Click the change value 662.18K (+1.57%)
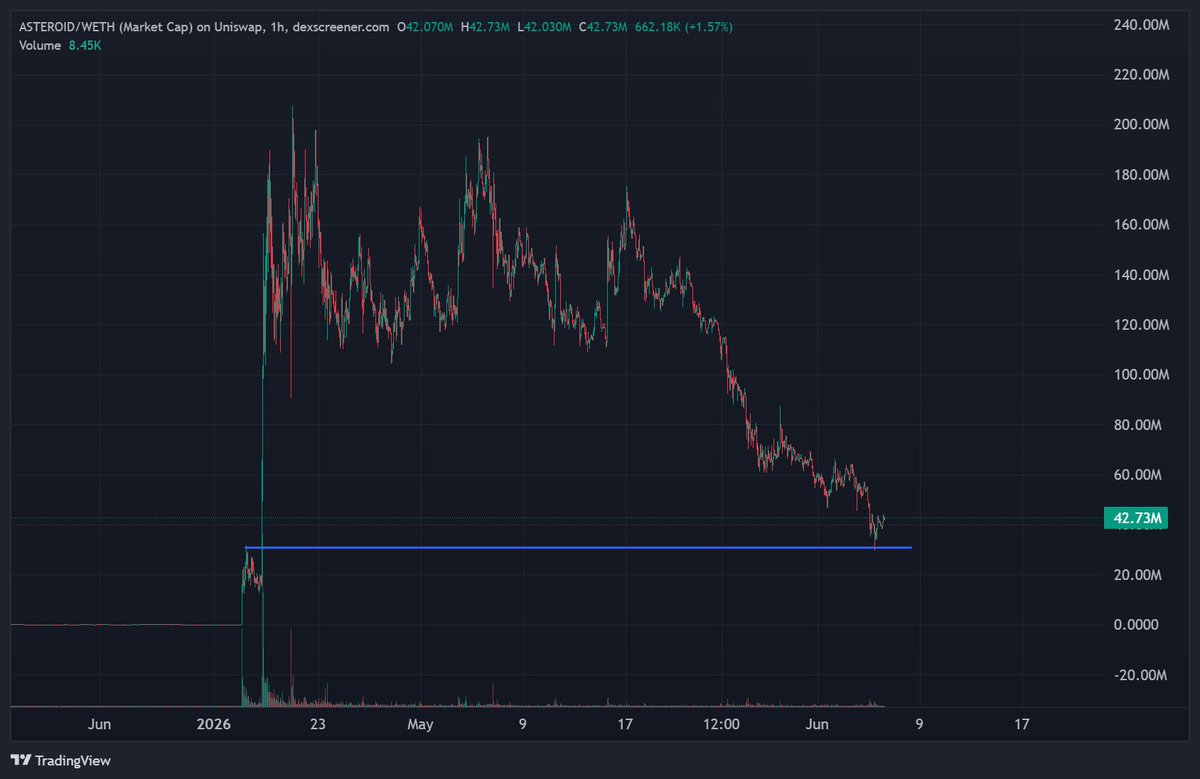 point(684,27)
